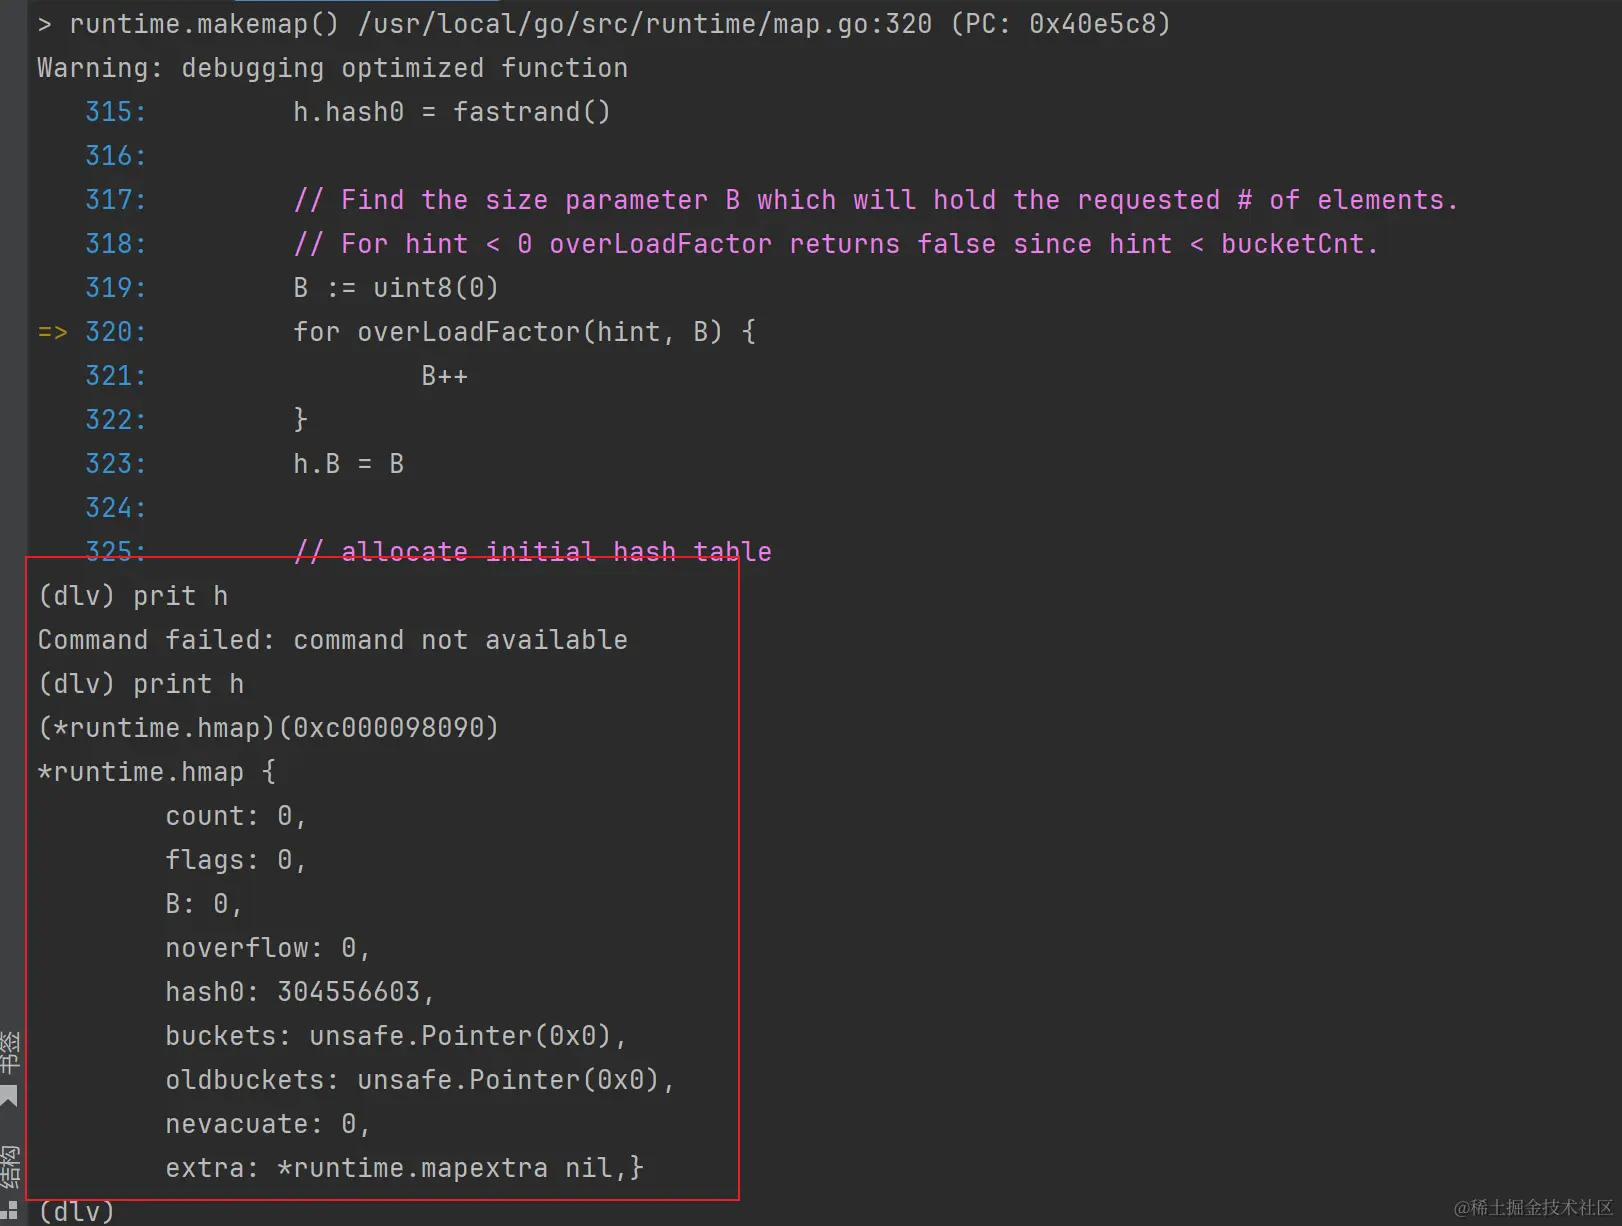The width and height of the screenshot is (1622, 1226).
Task: Click the 'oldbuckets: unsafe.Pointer(0x0)' field
Action: click(420, 1080)
